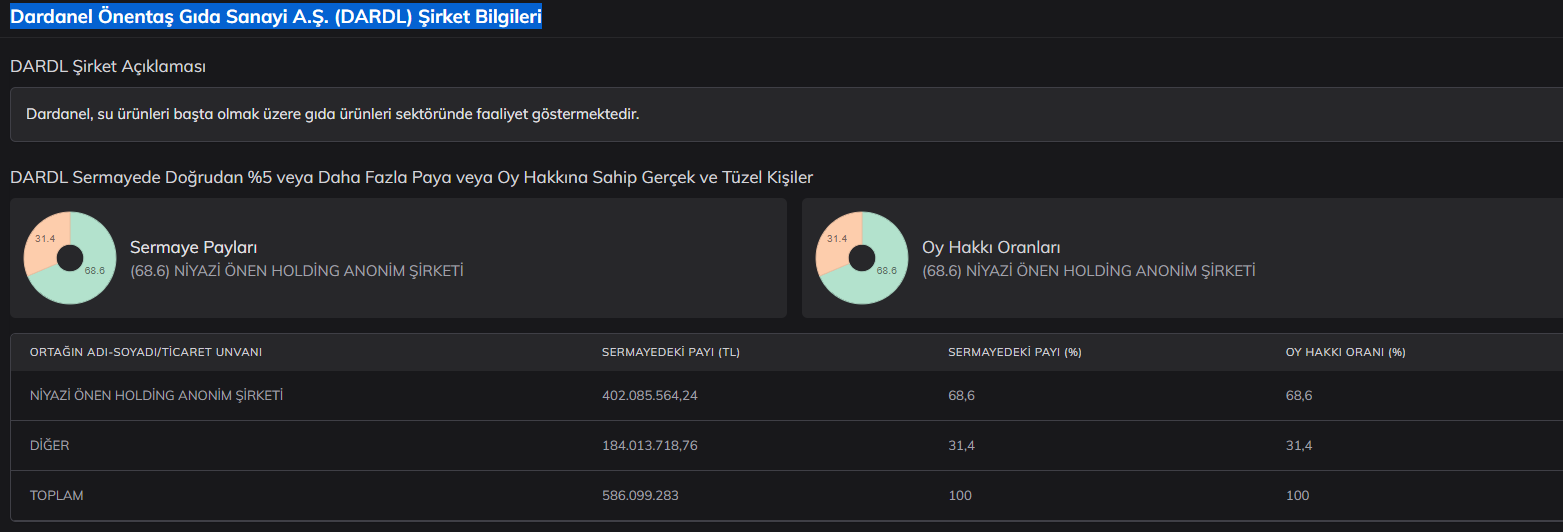1563x532 pixels.
Task: Click the 31,4 voting rights percent cell
Action: pyautogui.click(x=1298, y=446)
